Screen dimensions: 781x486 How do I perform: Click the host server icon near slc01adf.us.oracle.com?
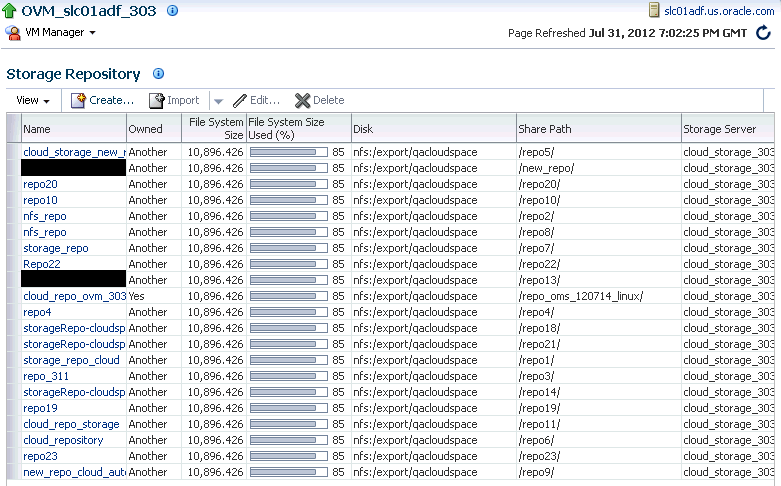(654, 10)
